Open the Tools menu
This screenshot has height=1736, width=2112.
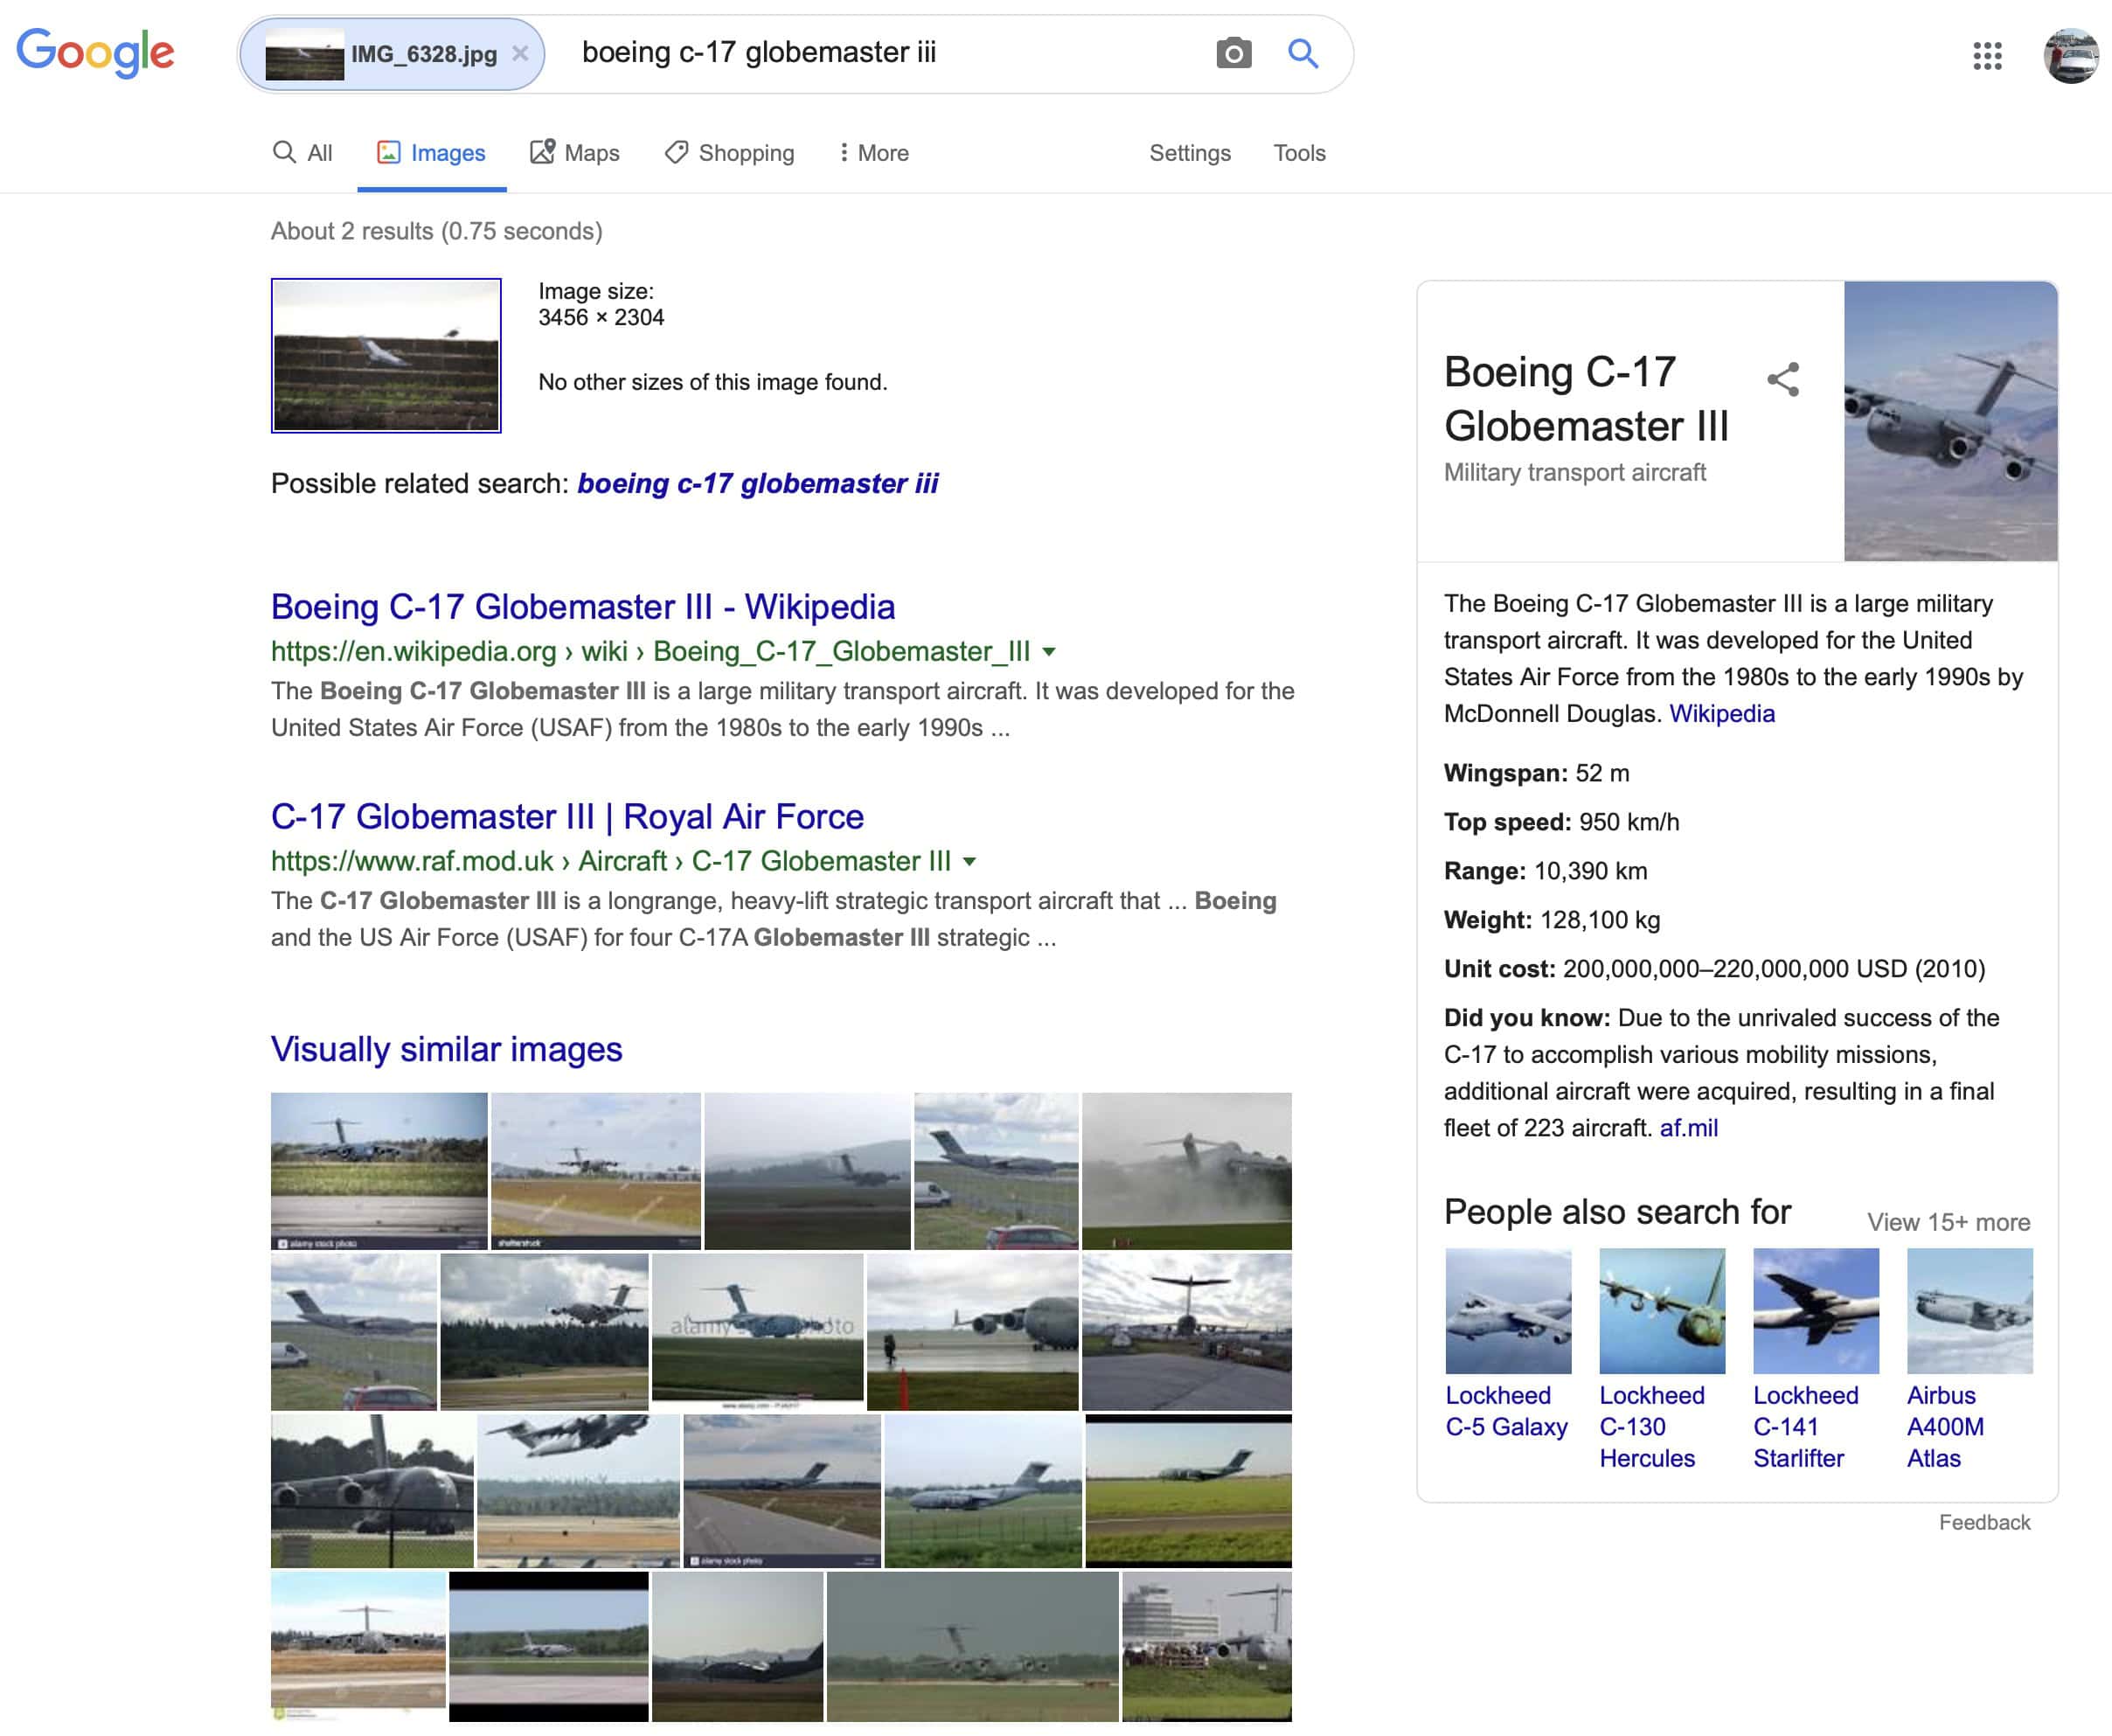1299,153
